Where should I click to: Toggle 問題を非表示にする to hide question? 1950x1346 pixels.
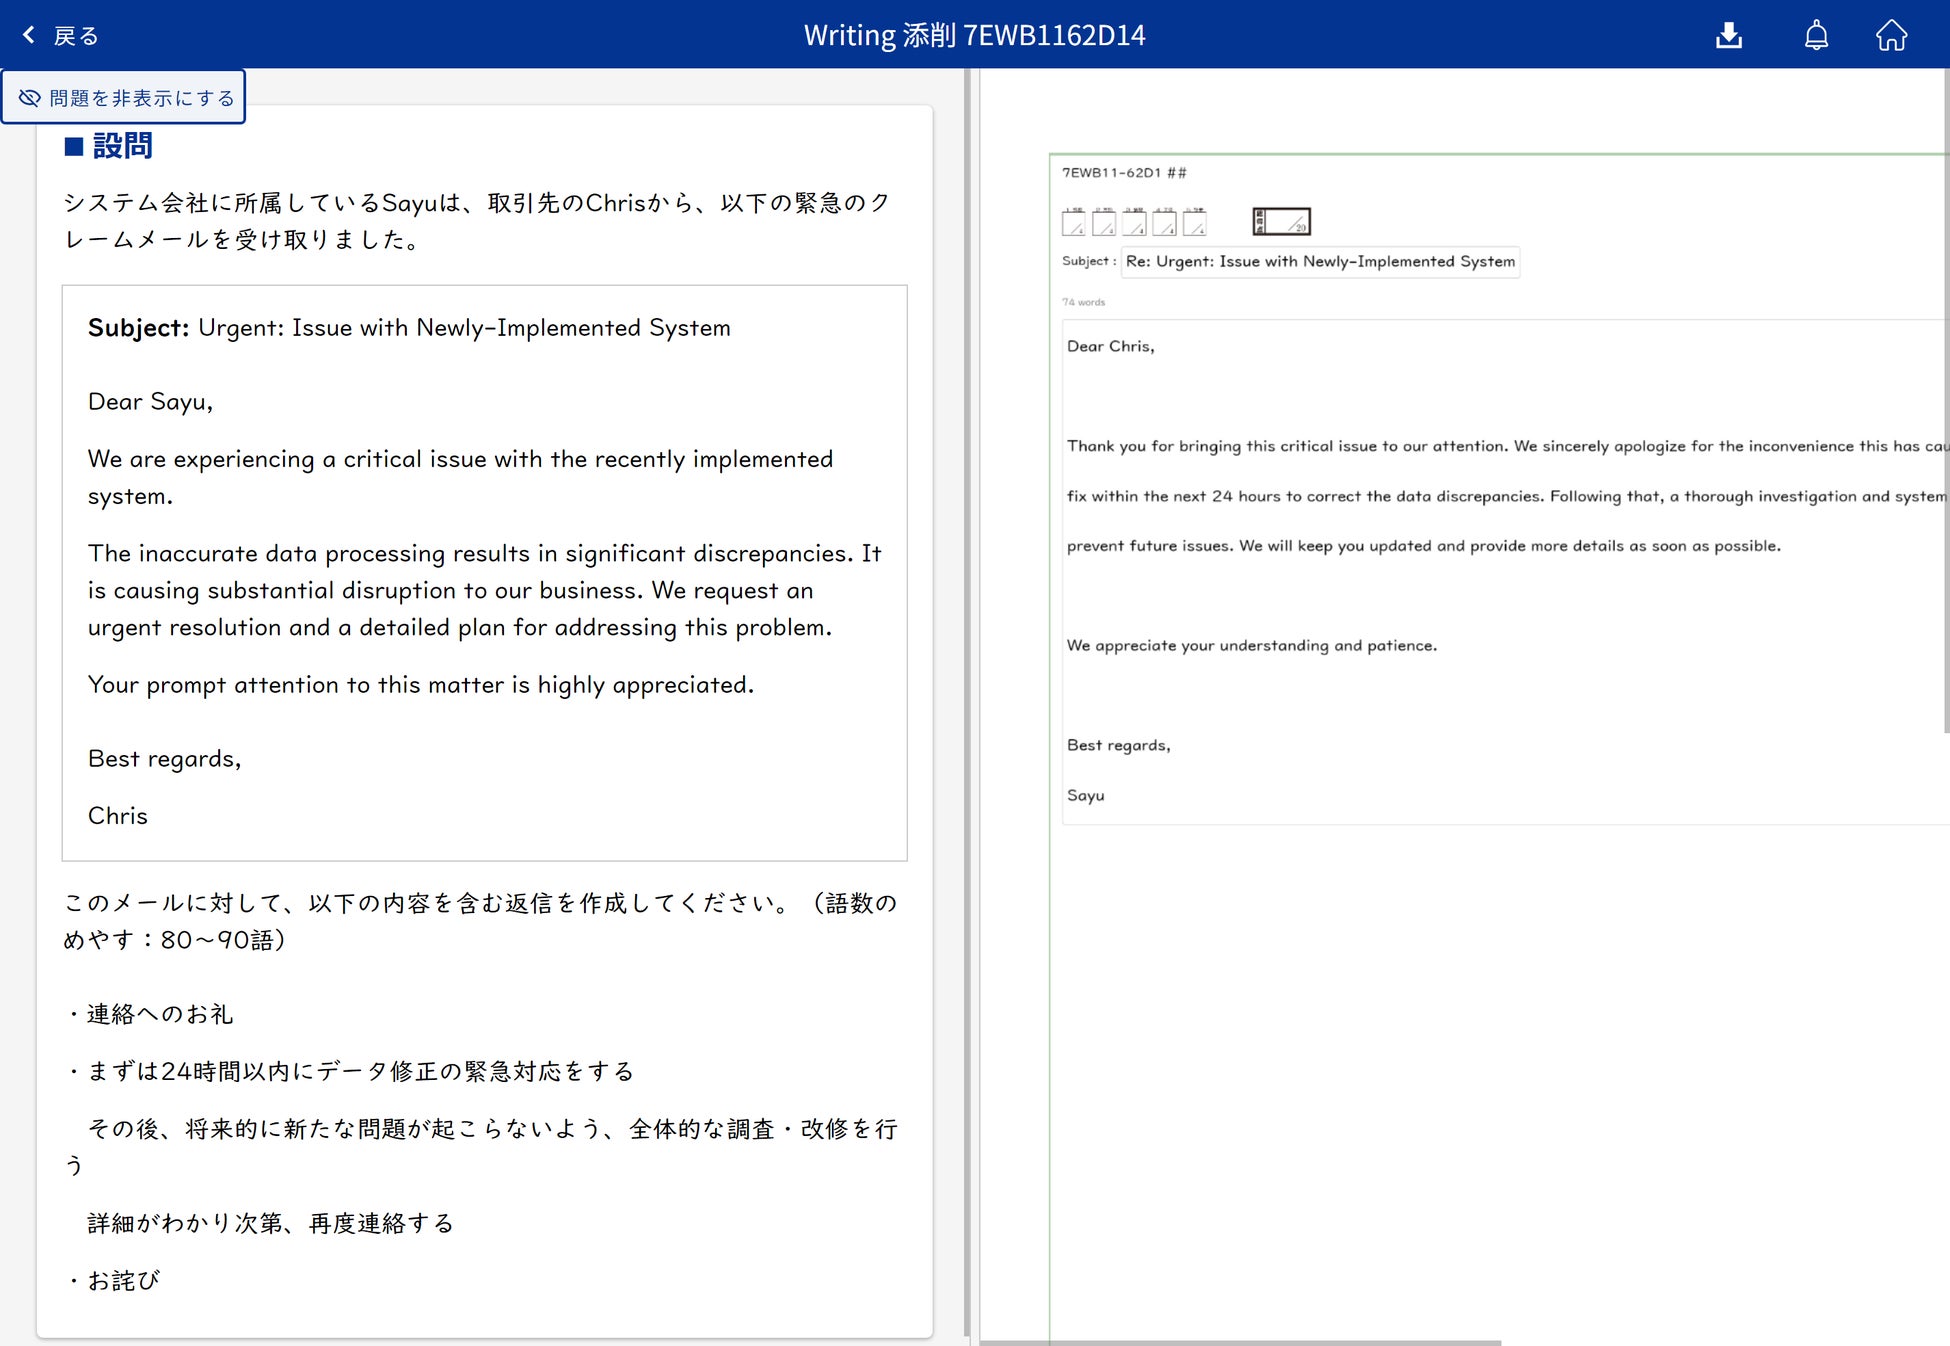pyautogui.click(x=124, y=98)
